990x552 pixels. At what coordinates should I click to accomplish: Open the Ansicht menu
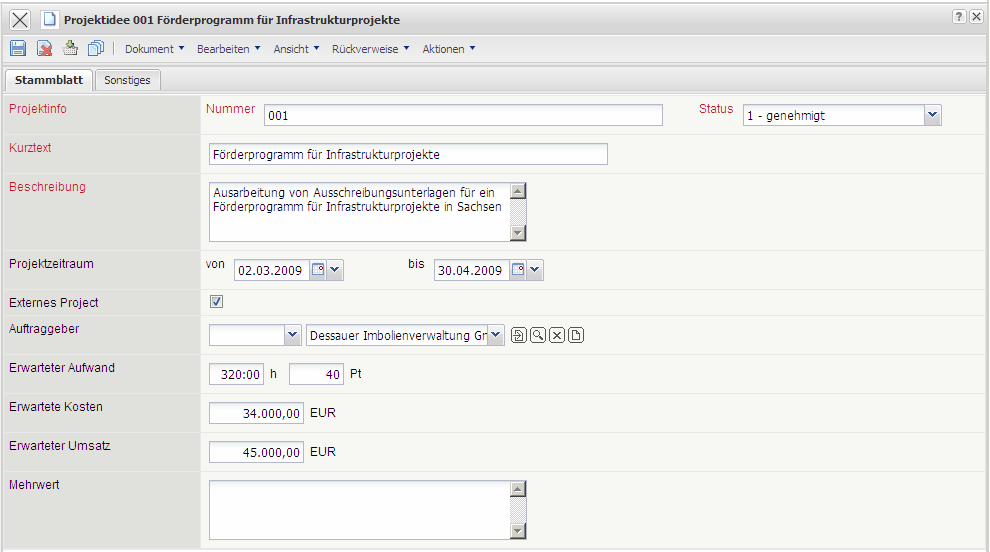[296, 49]
